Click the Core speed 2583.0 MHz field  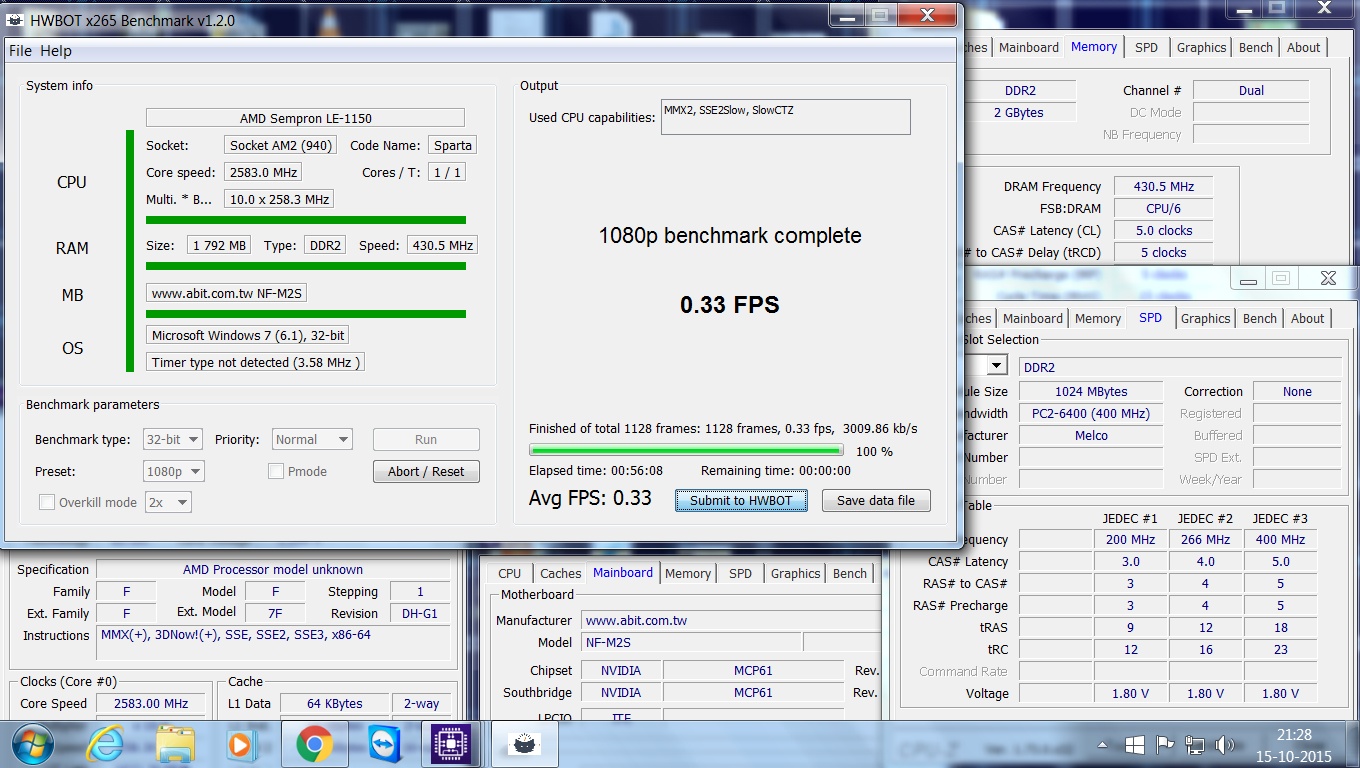click(x=263, y=172)
